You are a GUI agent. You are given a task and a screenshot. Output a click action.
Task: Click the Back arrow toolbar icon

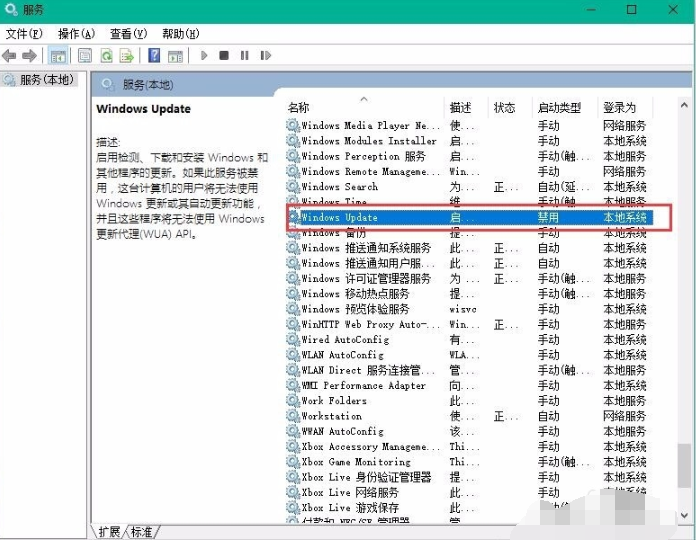9,56
